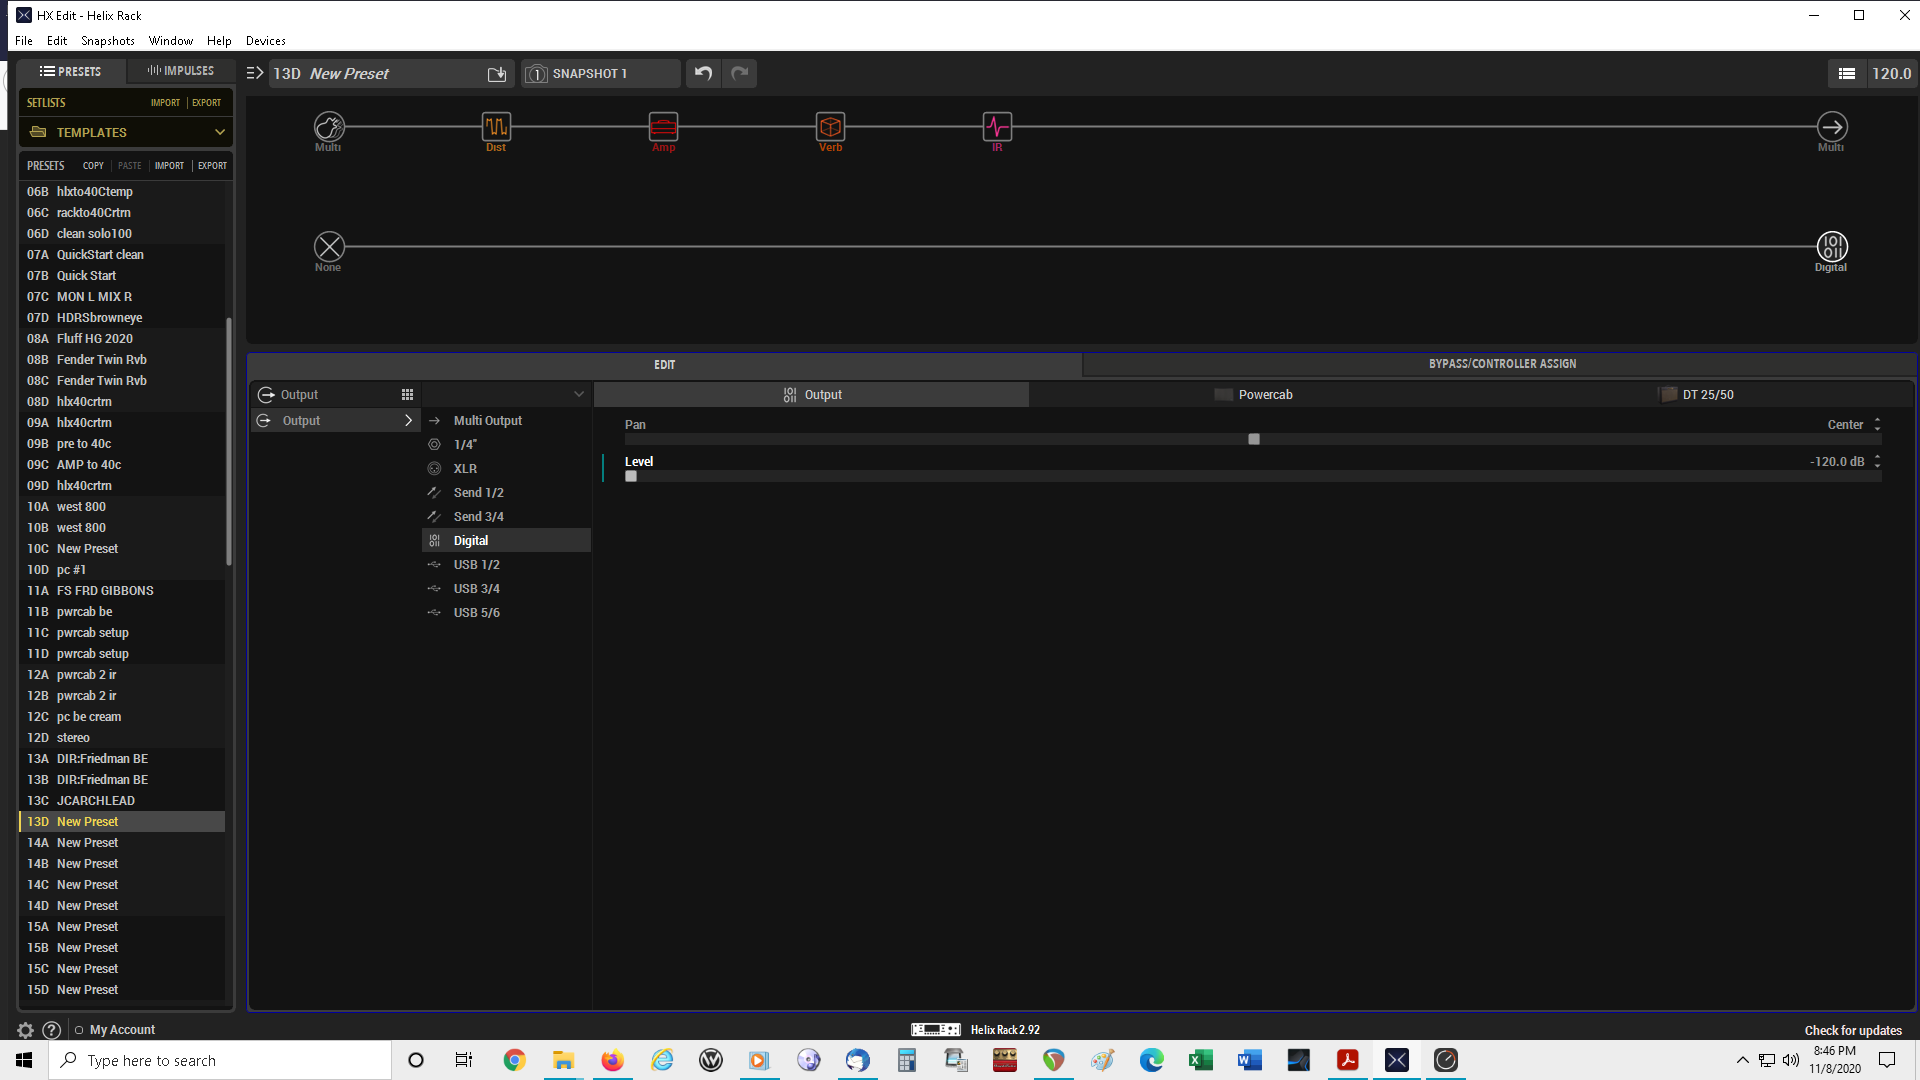The image size is (1920, 1080).
Task: Select preset 13C JCARCHLEAD
Action: tap(95, 801)
